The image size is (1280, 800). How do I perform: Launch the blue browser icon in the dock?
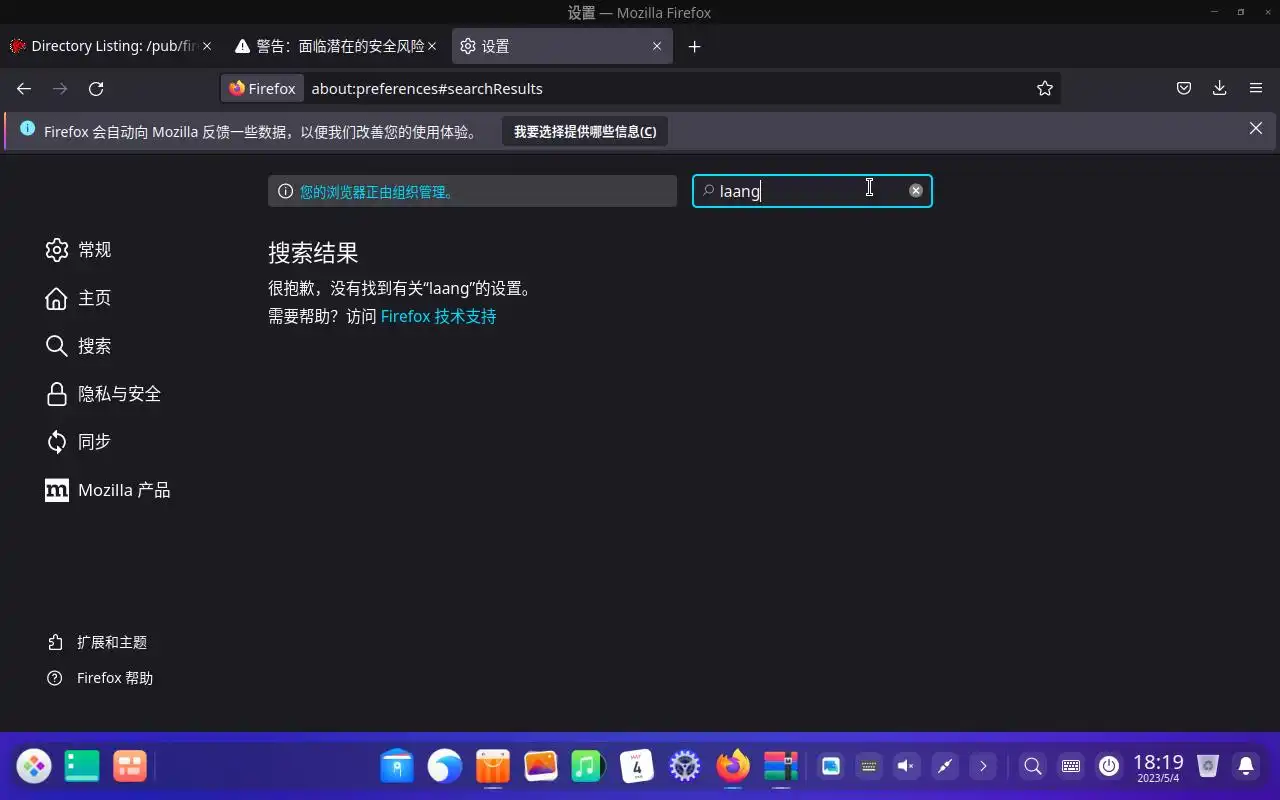(x=445, y=766)
